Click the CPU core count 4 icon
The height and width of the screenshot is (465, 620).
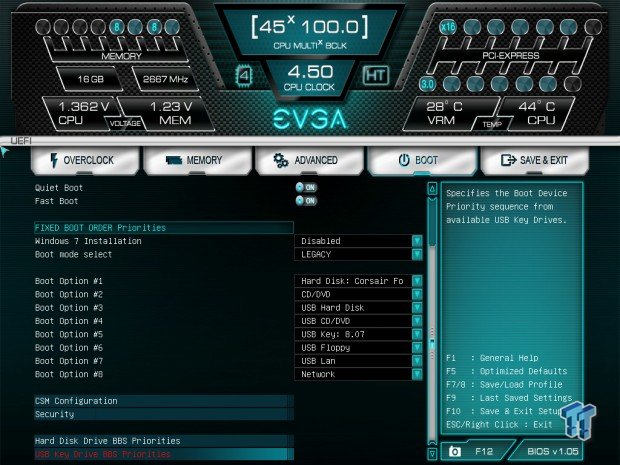click(244, 76)
